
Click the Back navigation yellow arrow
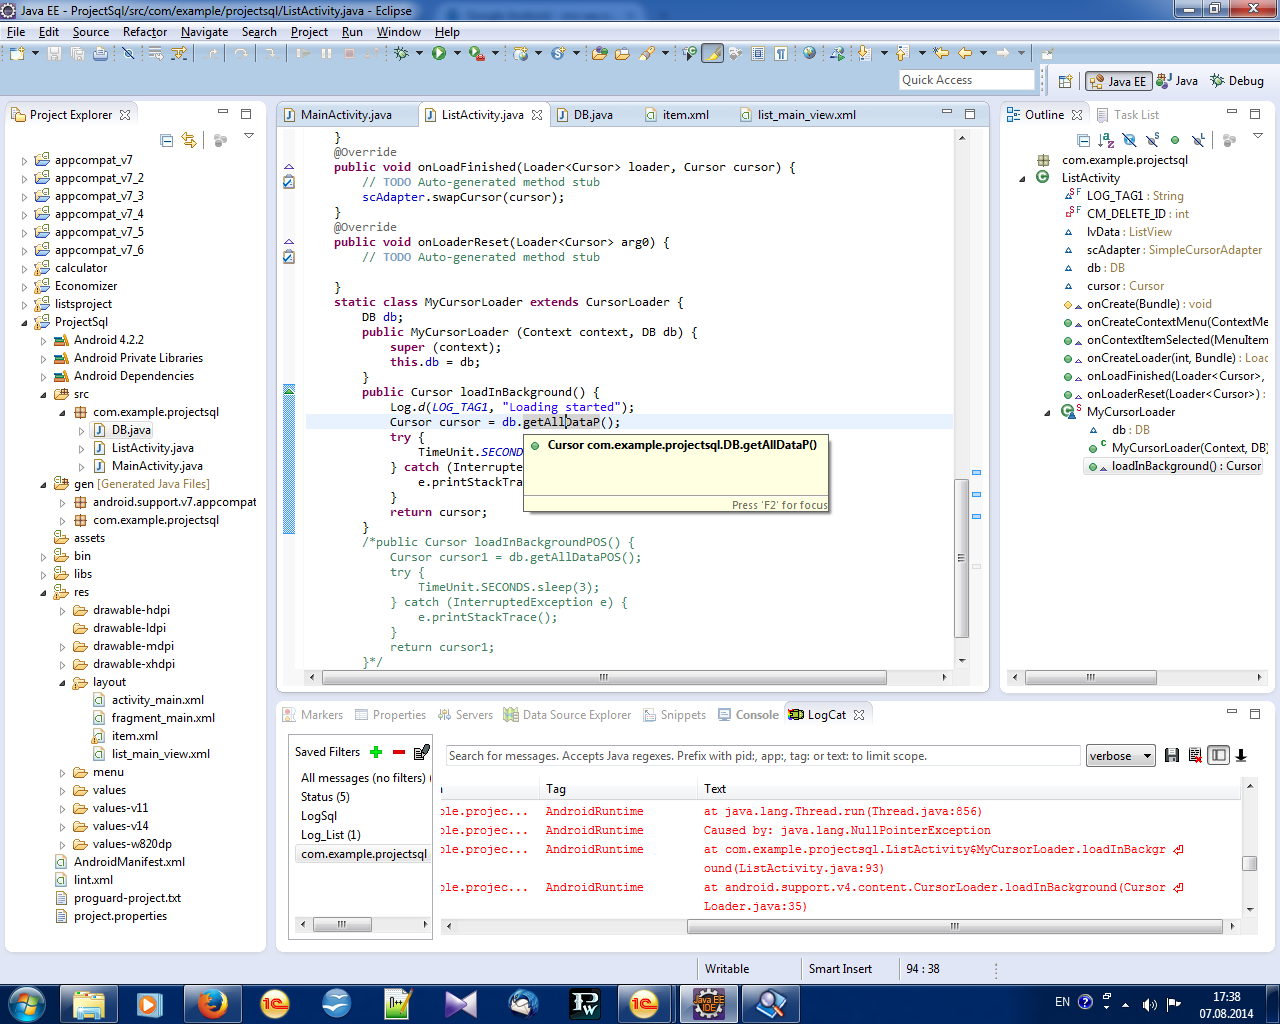click(x=965, y=53)
